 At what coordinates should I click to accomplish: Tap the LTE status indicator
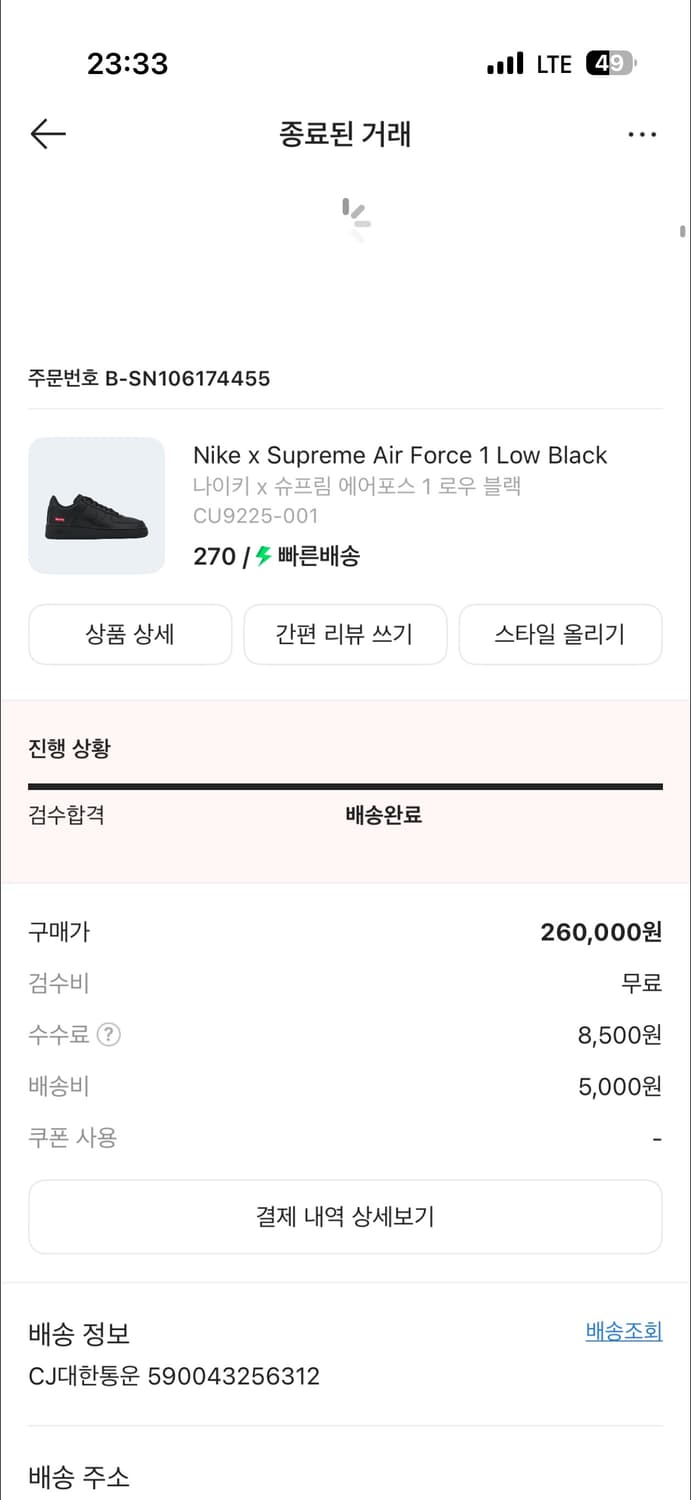click(x=554, y=63)
